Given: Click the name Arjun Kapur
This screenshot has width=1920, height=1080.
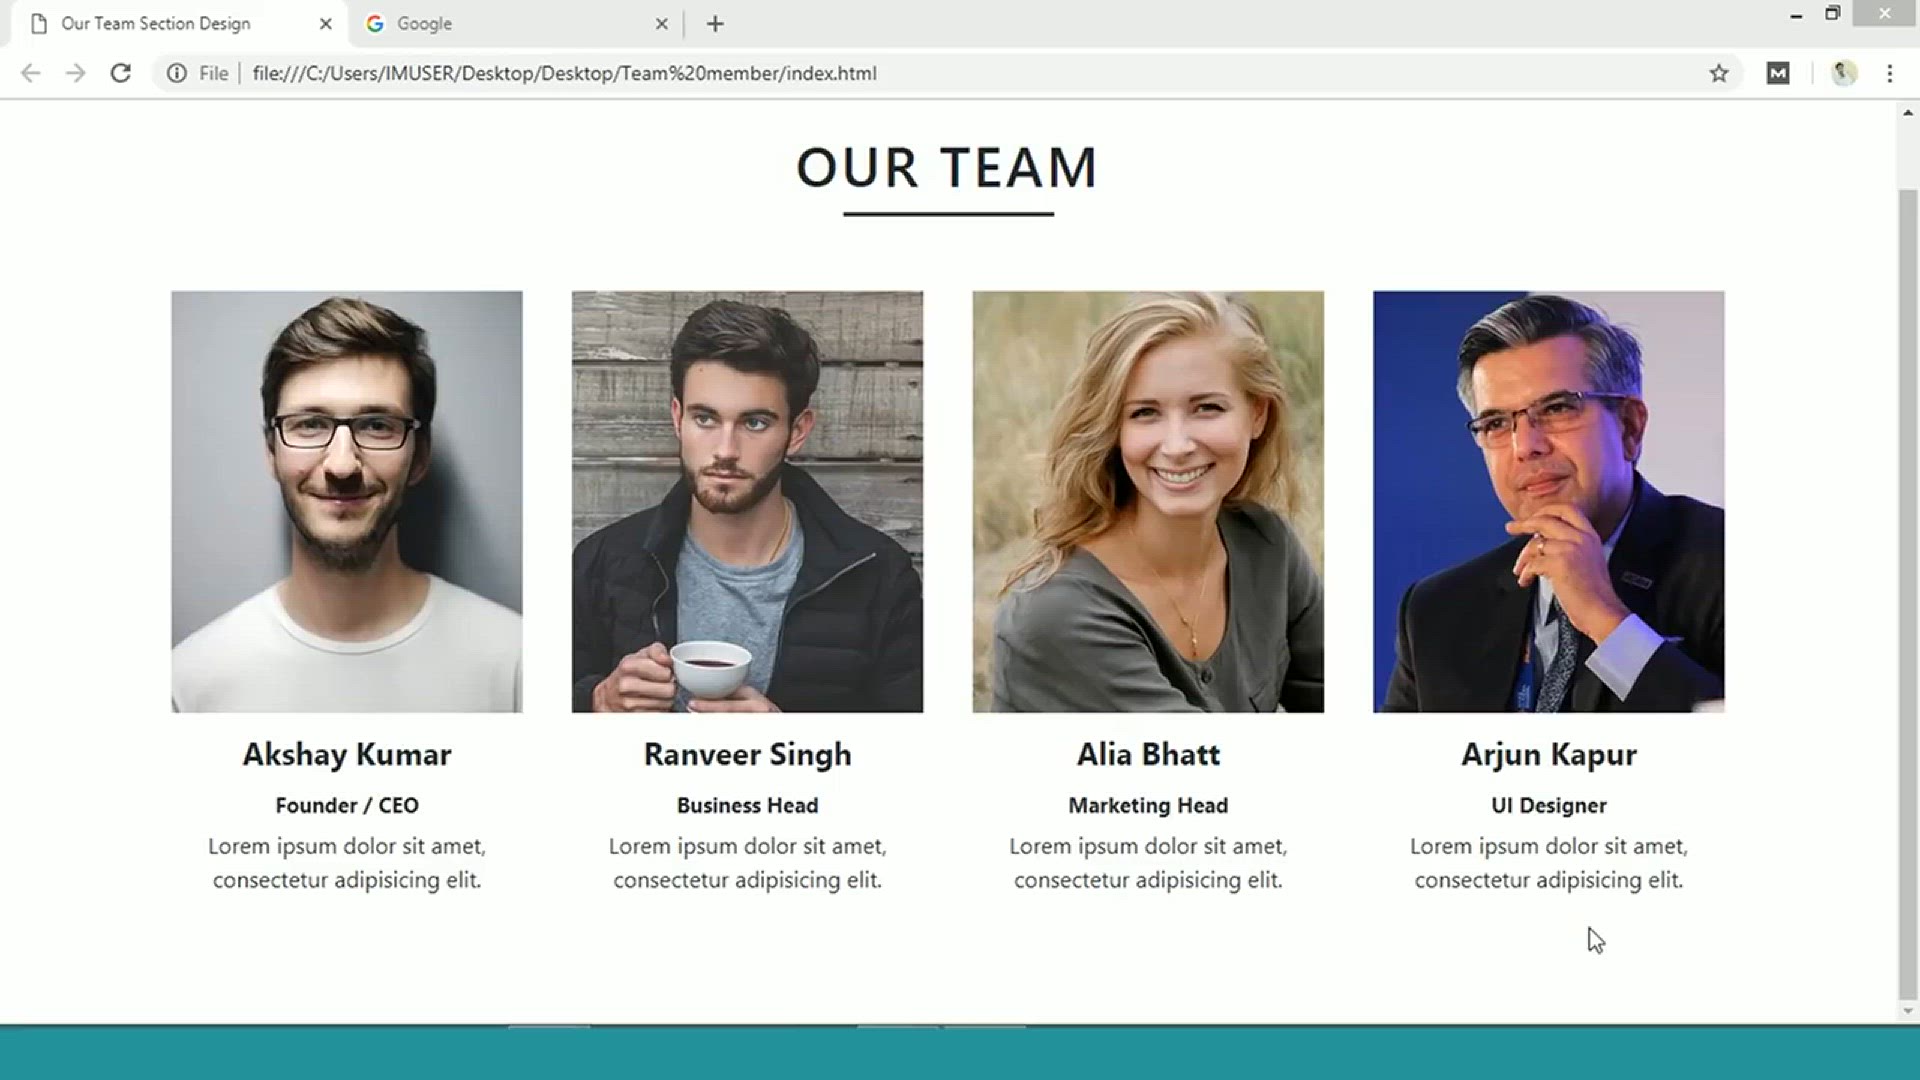Looking at the screenshot, I should tap(1549, 754).
